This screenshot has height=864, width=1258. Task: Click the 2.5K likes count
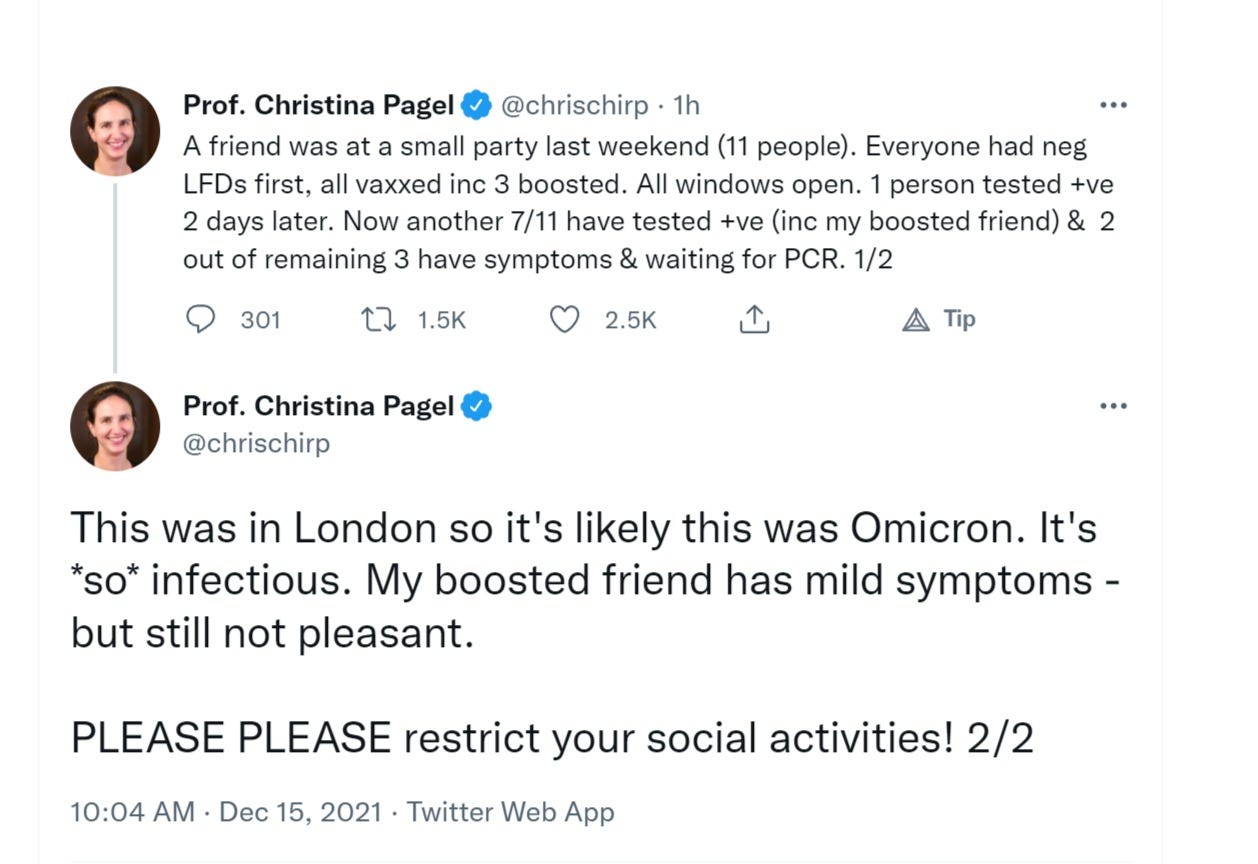(x=630, y=320)
